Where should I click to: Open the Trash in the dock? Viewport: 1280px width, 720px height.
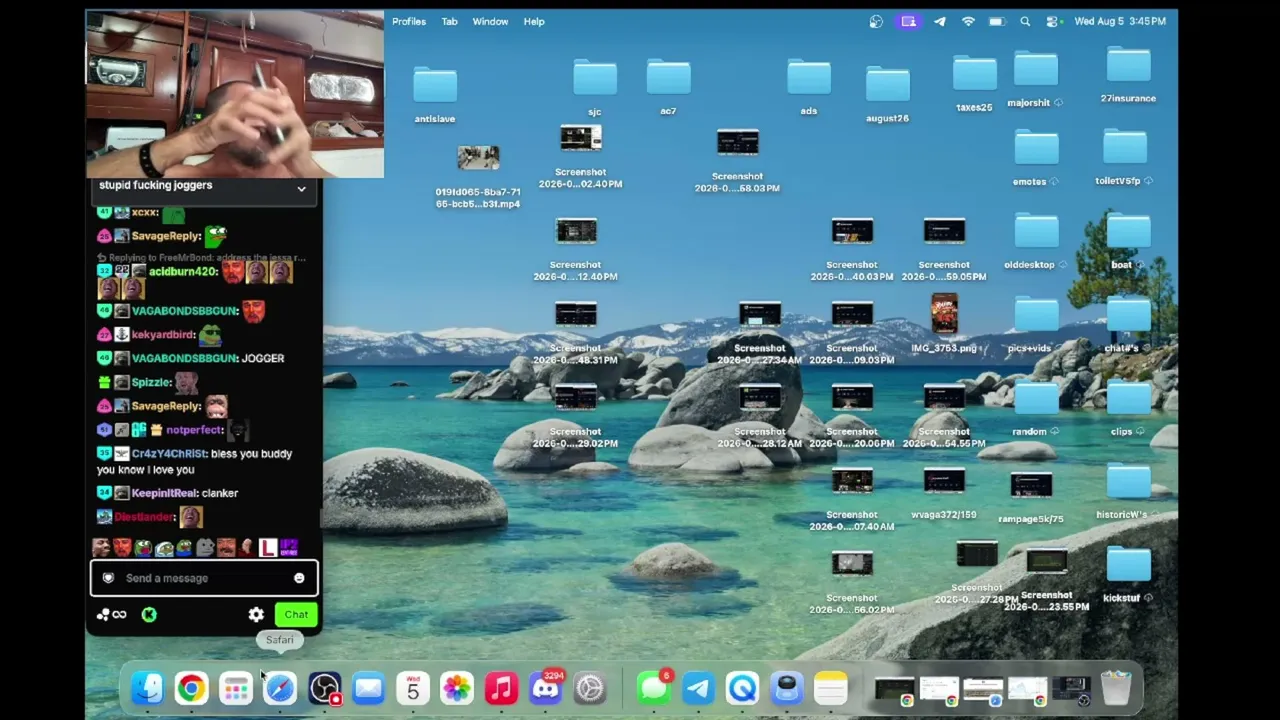(x=1116, y=688)
